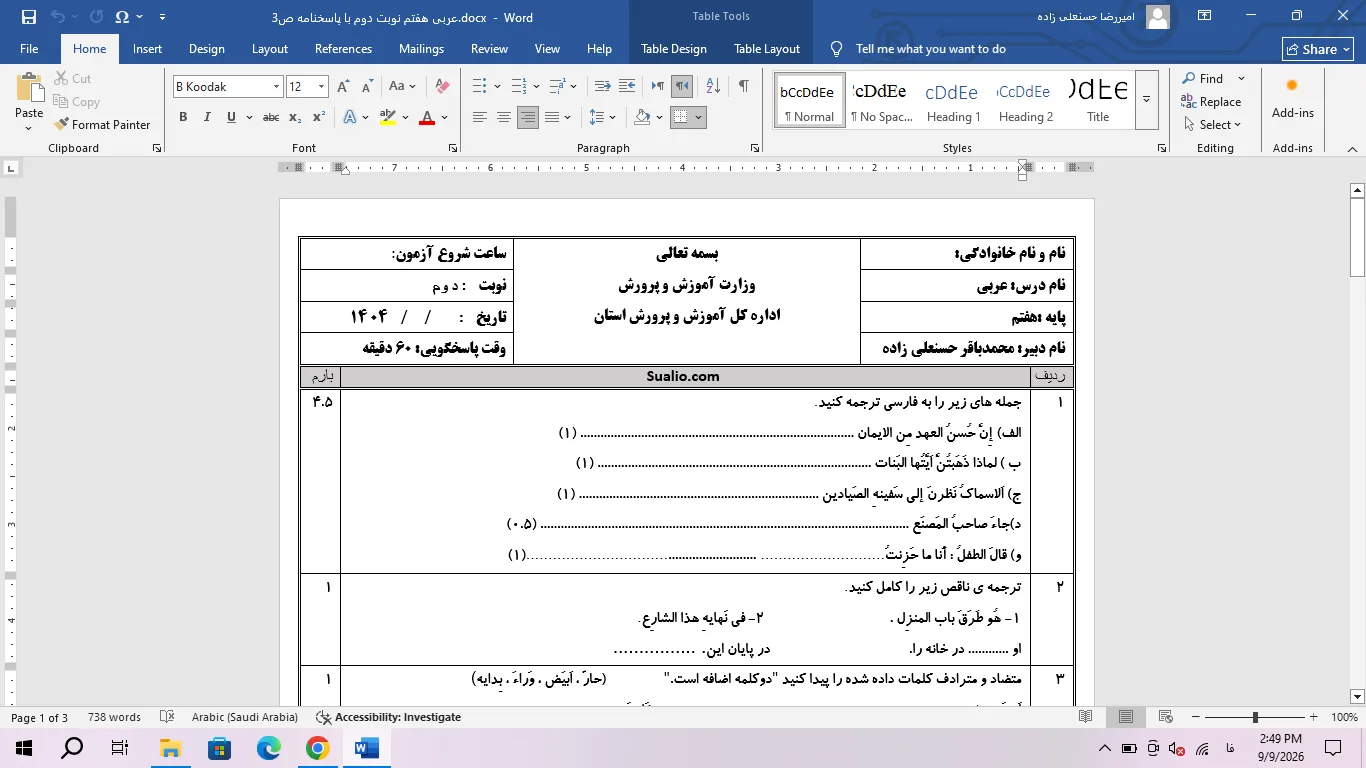This screenshot has width=1366, height=768.
Task: Click the vertical scrollbar thumb
Action: [1357, 238]
